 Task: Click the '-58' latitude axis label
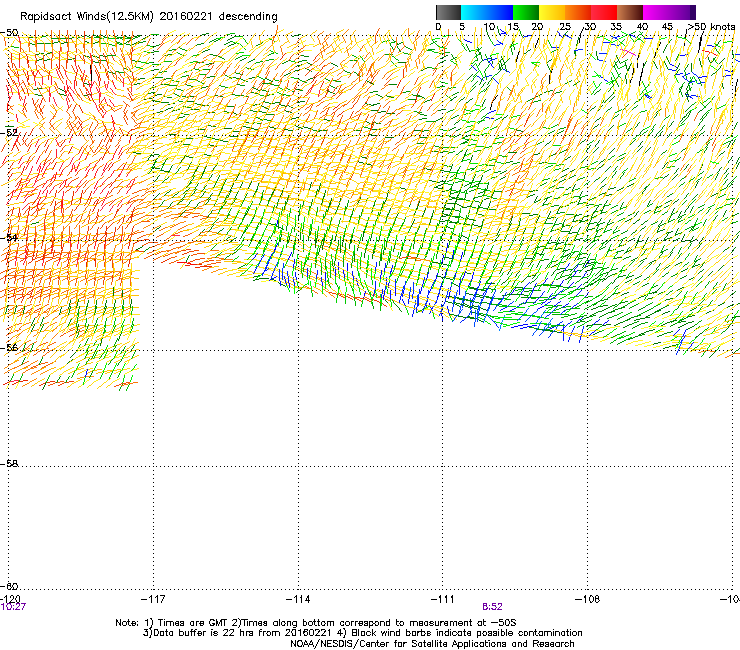pos(9,464)
